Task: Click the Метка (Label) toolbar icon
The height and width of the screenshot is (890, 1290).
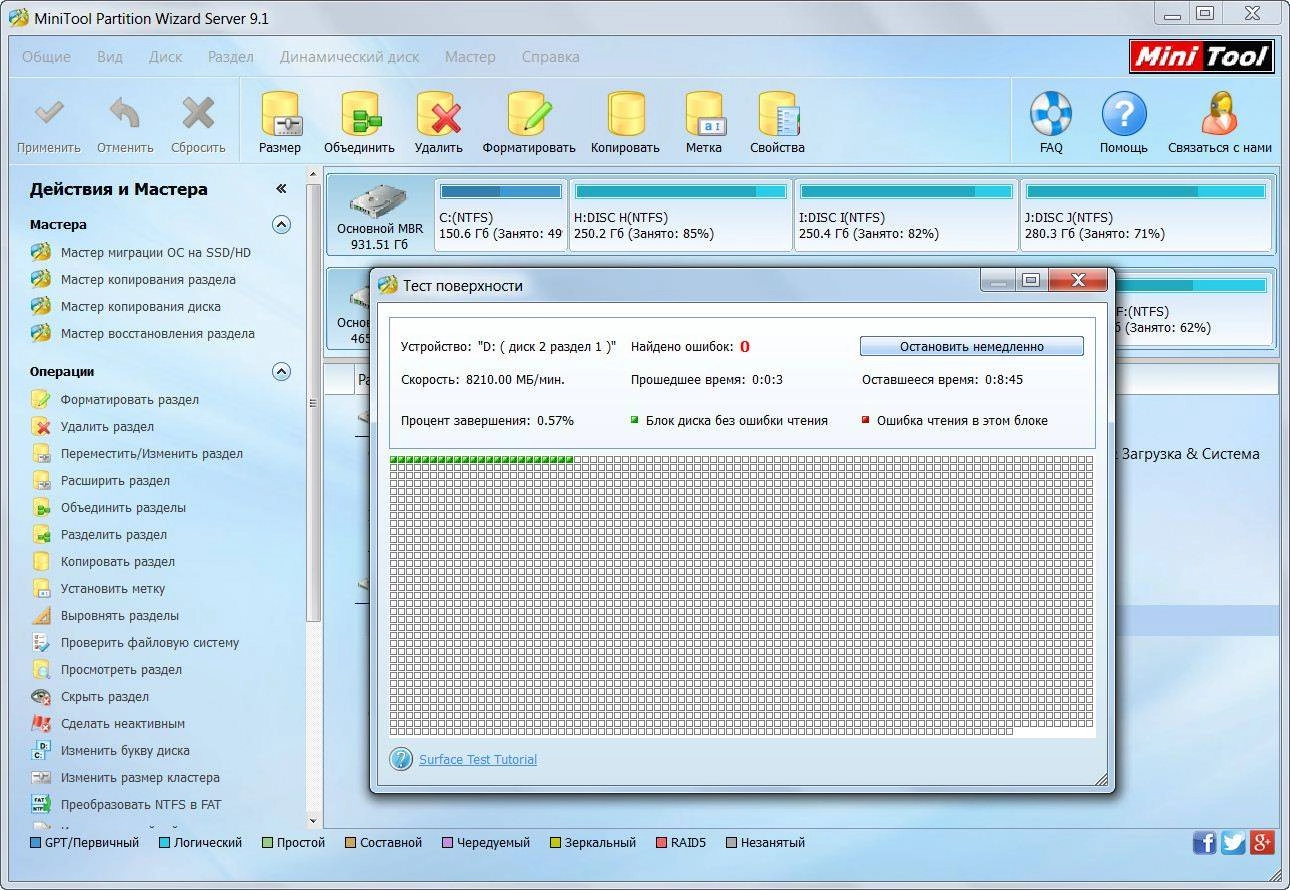Action: click(704, 114)
